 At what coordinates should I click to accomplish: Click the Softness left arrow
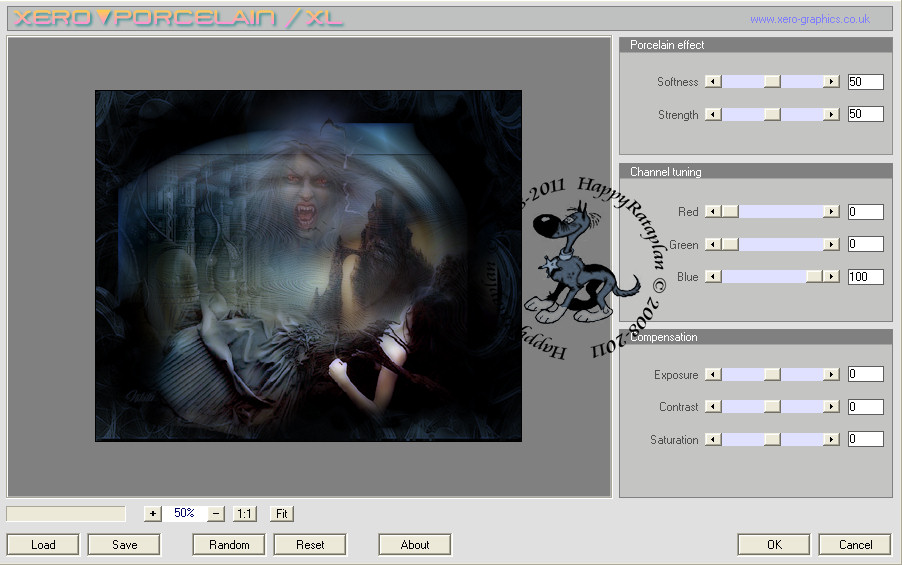713,82
